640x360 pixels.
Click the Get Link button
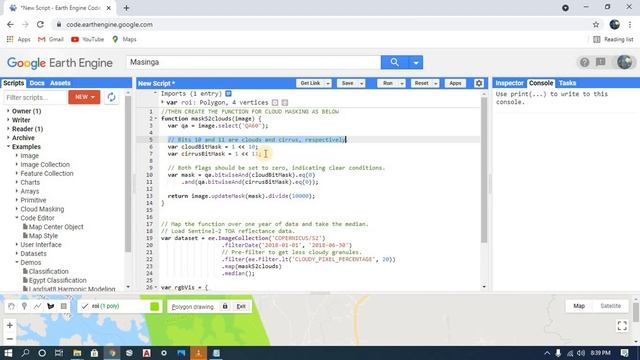click(x=310, y=83)
